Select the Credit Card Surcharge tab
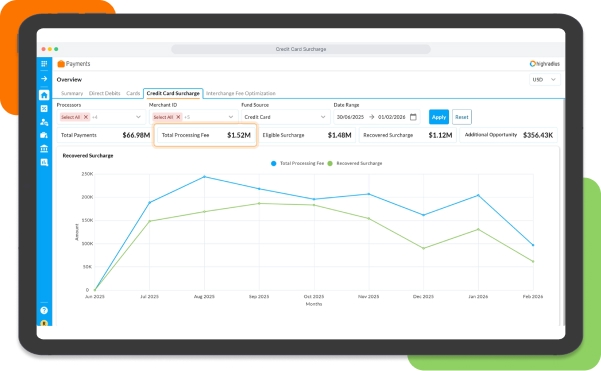This screenshot has height=371, width=601. coord(173,93)
